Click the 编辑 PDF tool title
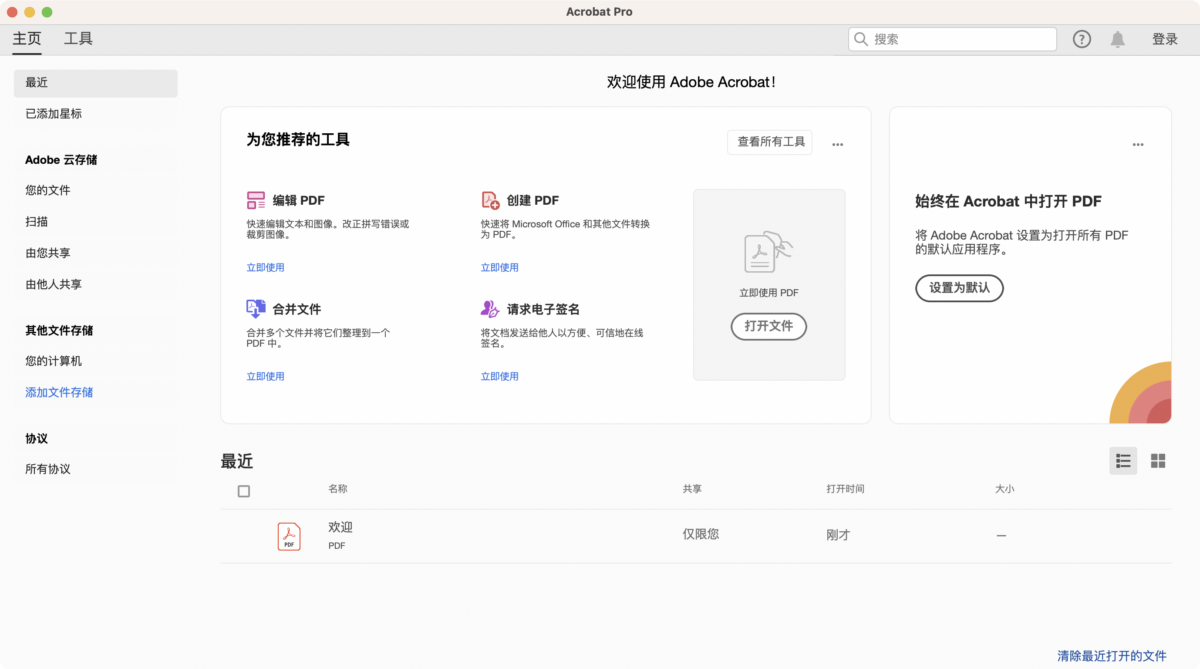The image size is (1200, 669). click(298, 200)
